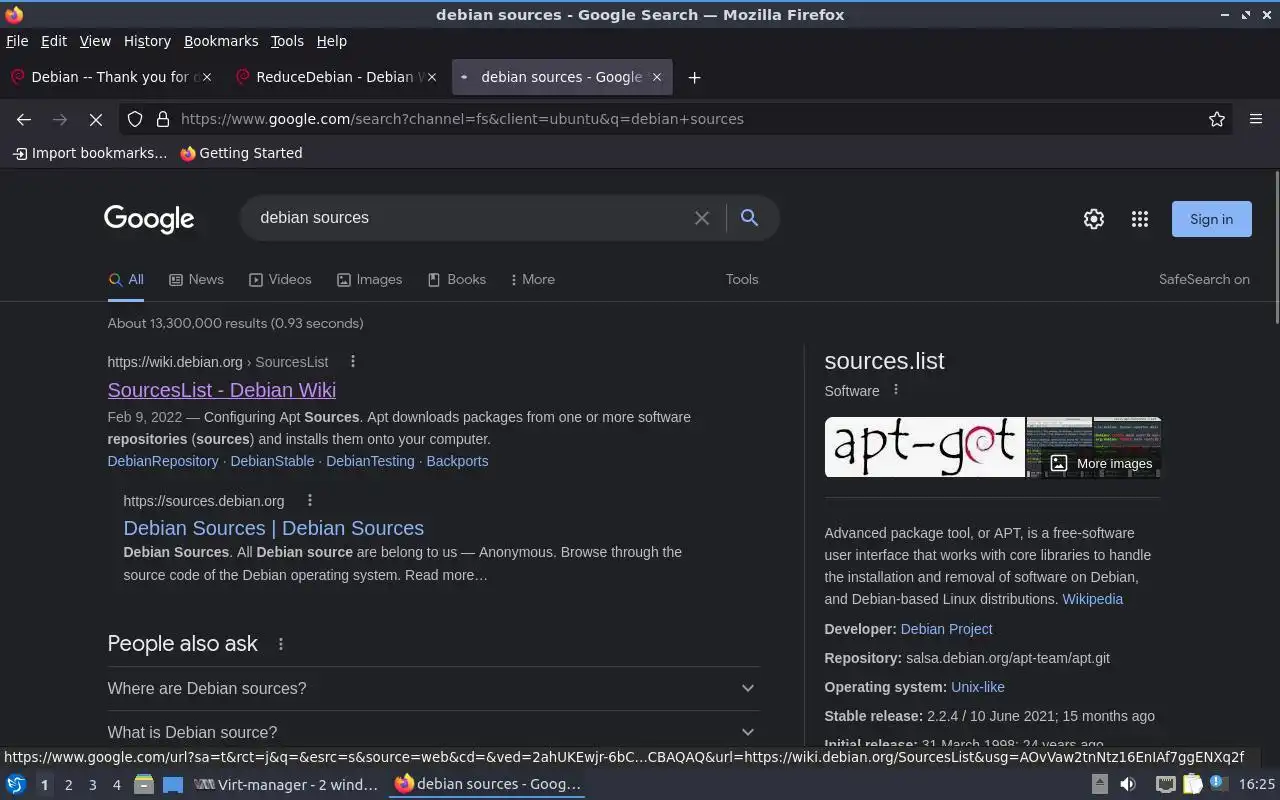
Task: Open the History menu
Action: pyautogui.click(x=147, y=41)
